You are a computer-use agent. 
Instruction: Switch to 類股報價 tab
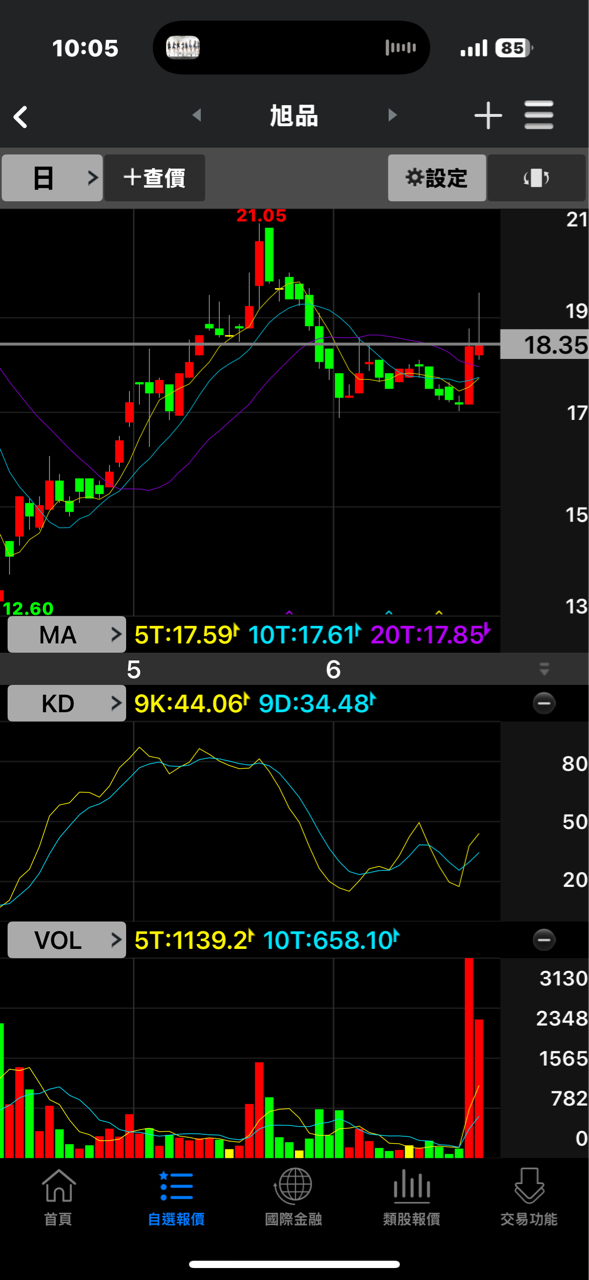pyautogui.click(x=411, y=1198)
